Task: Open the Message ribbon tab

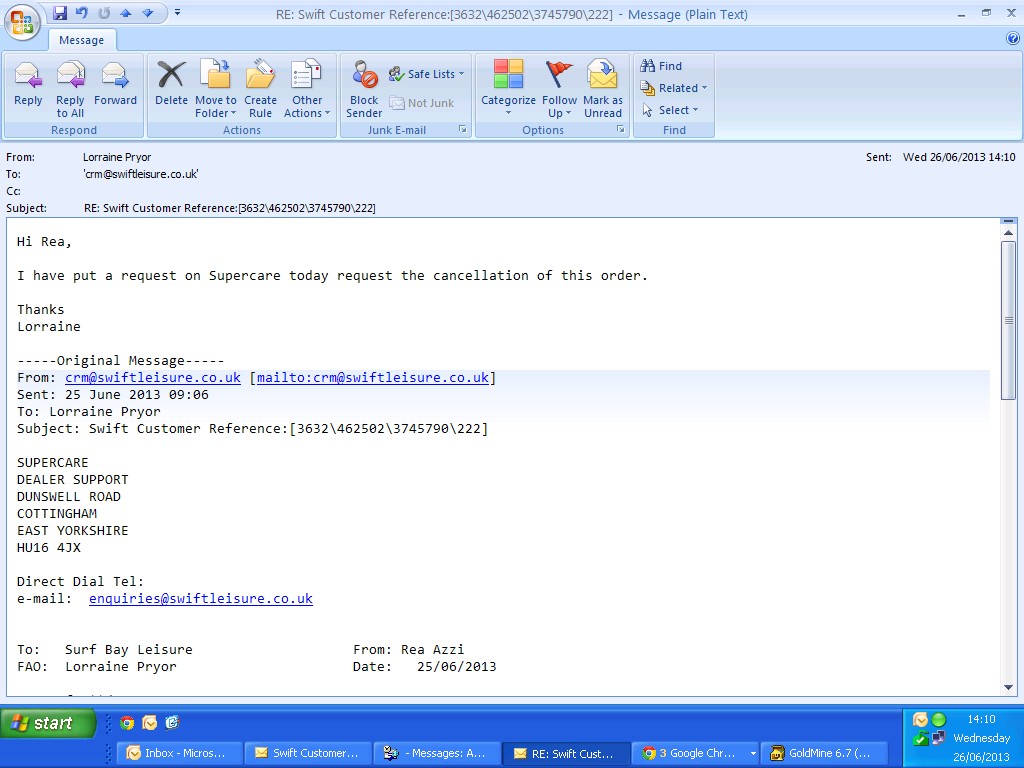Action: [82, 40]
